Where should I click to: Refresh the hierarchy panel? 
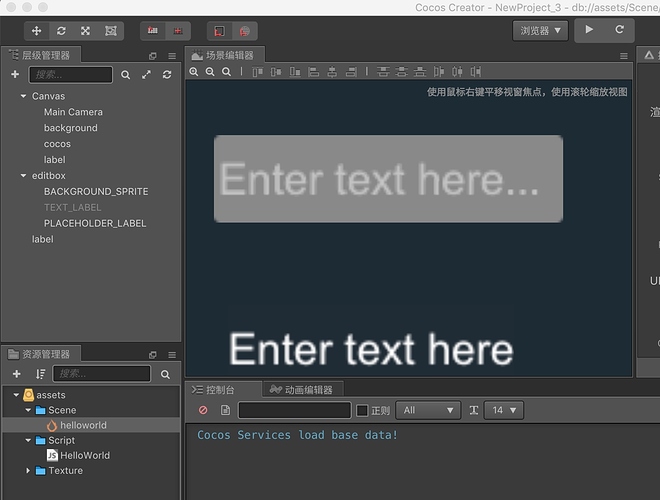[167, 74]
